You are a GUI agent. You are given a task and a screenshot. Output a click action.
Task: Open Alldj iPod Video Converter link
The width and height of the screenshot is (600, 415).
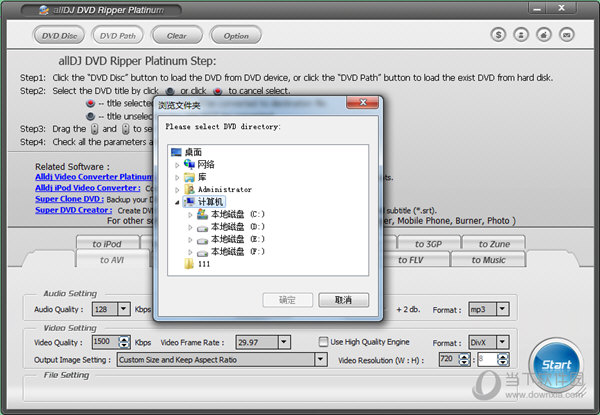(88, 188)
